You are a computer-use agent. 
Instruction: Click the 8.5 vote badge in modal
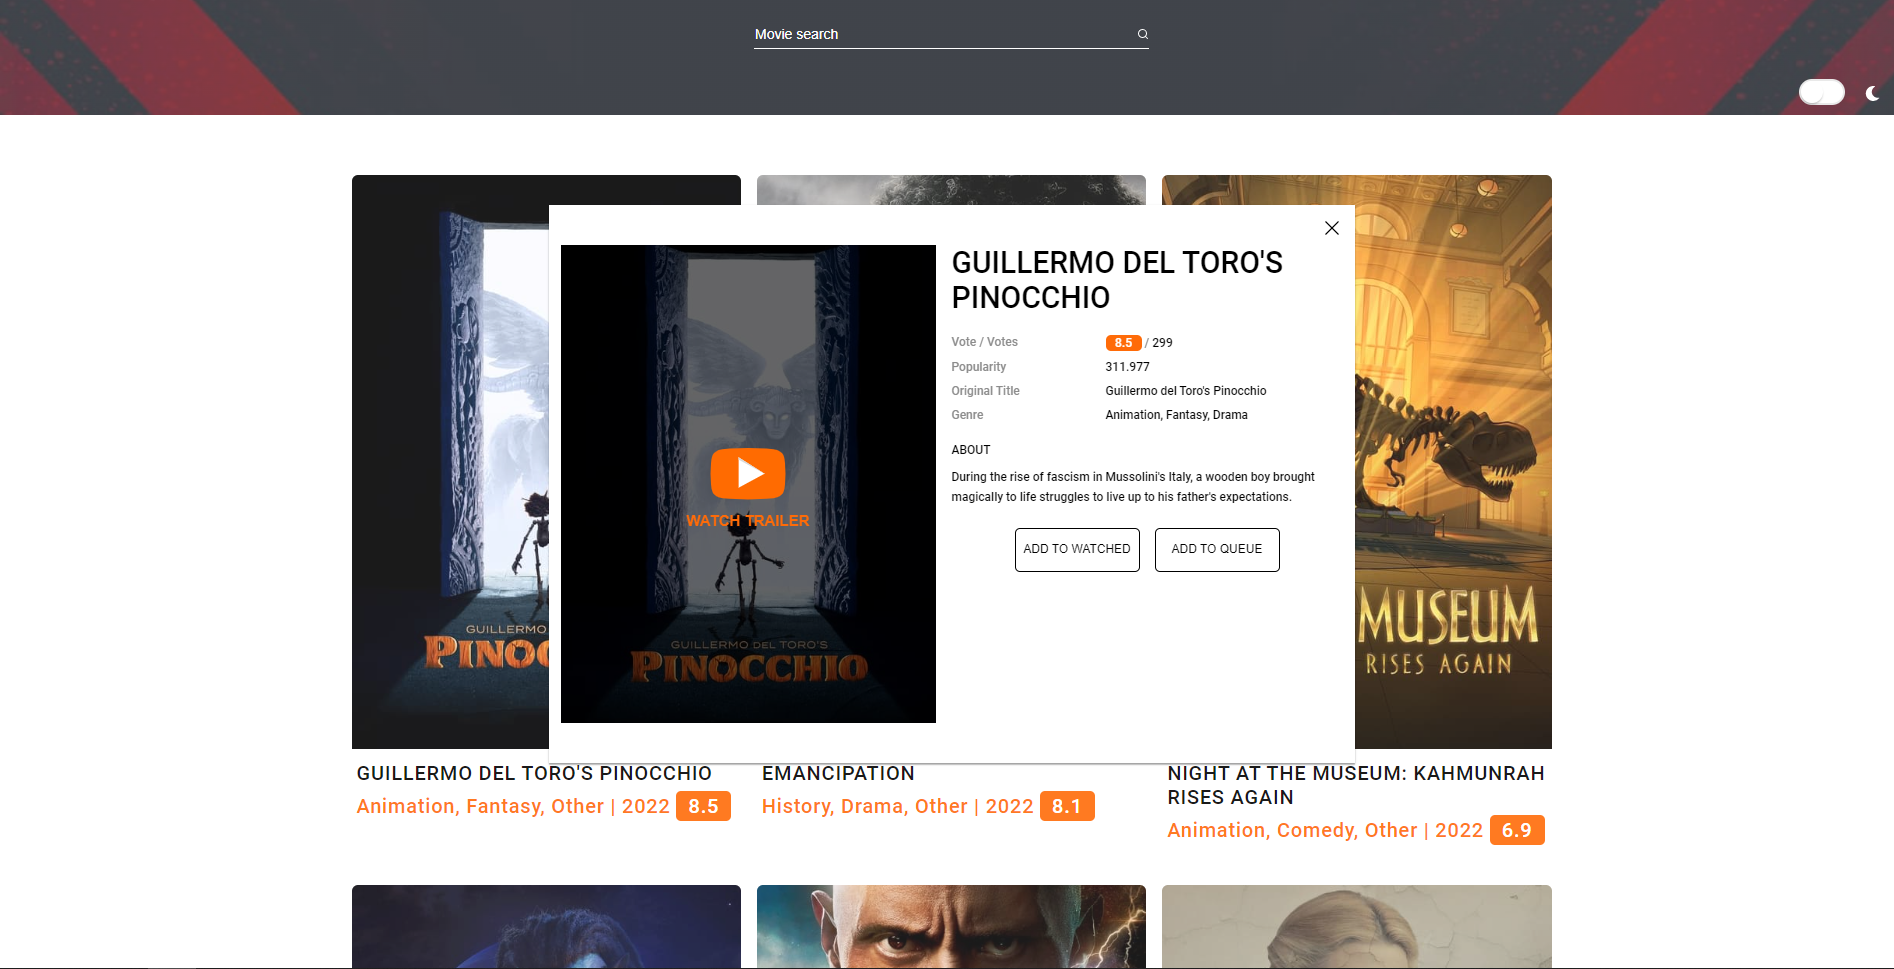(x=1123, y=343)
